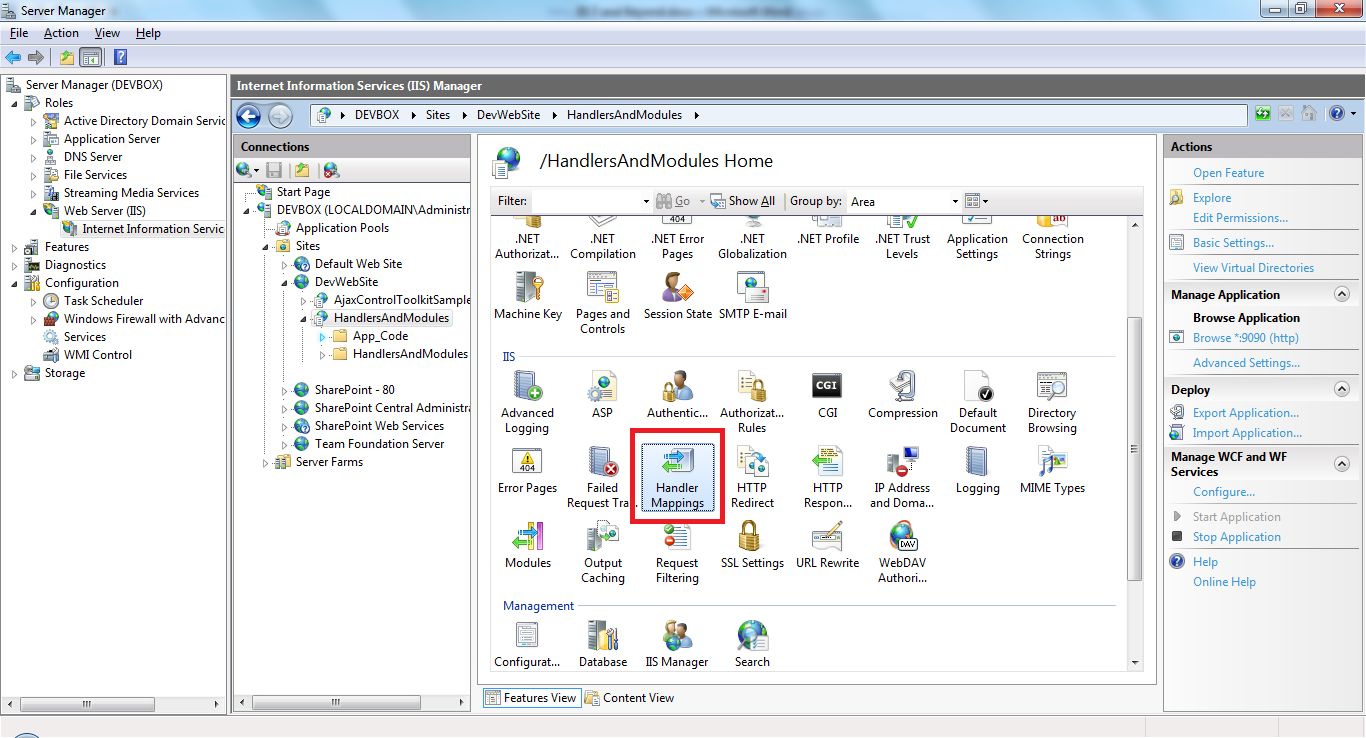Open the Database management icon
Screen dimensions: 1366x738
[x=602, y=644]
